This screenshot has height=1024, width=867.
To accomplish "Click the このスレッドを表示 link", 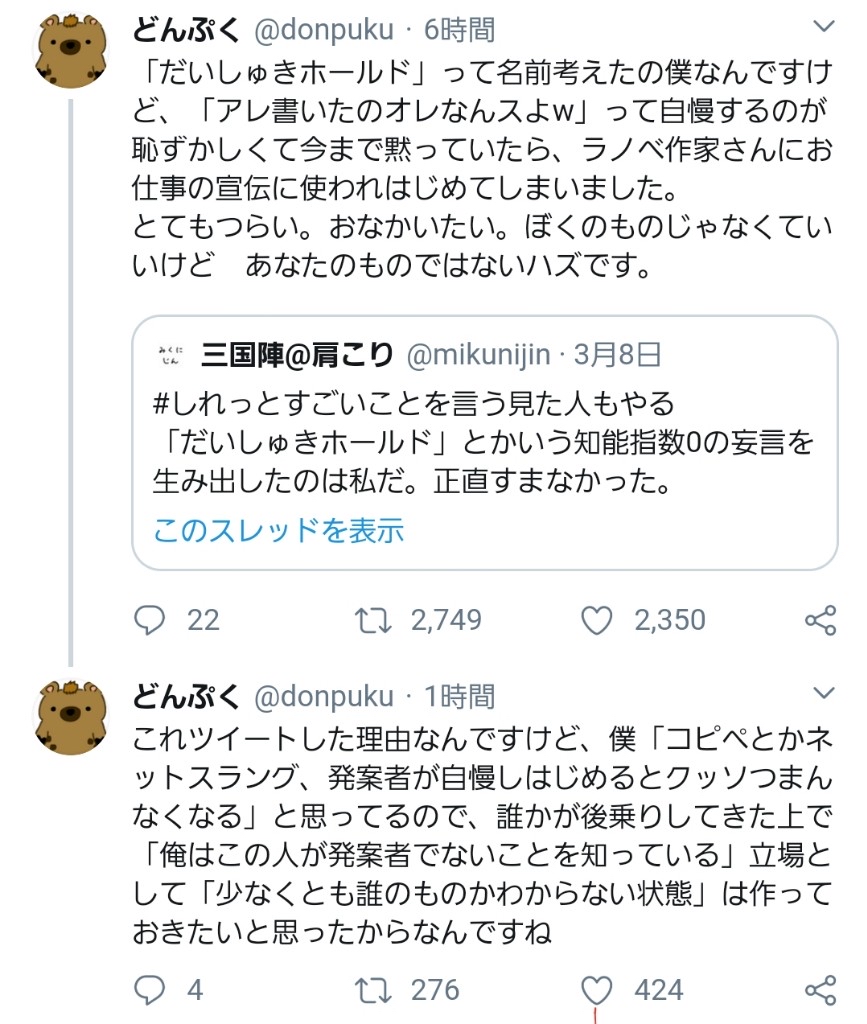I will click(278, 529).
